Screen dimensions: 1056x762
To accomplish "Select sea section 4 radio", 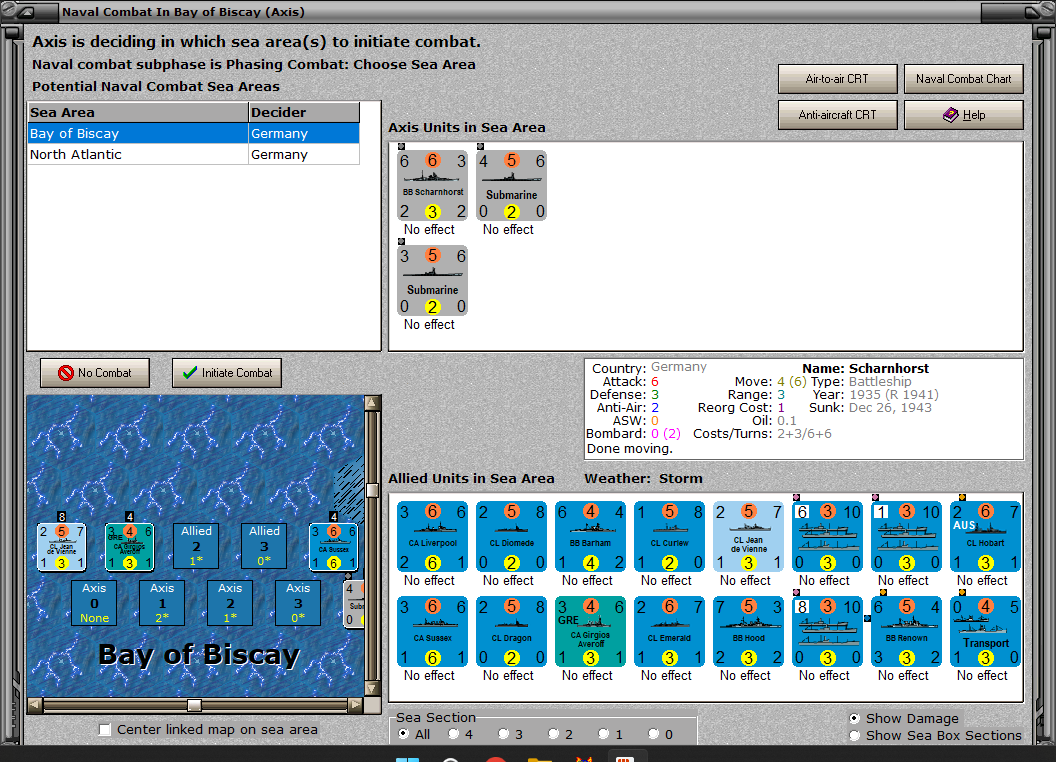I will point(454,734).
